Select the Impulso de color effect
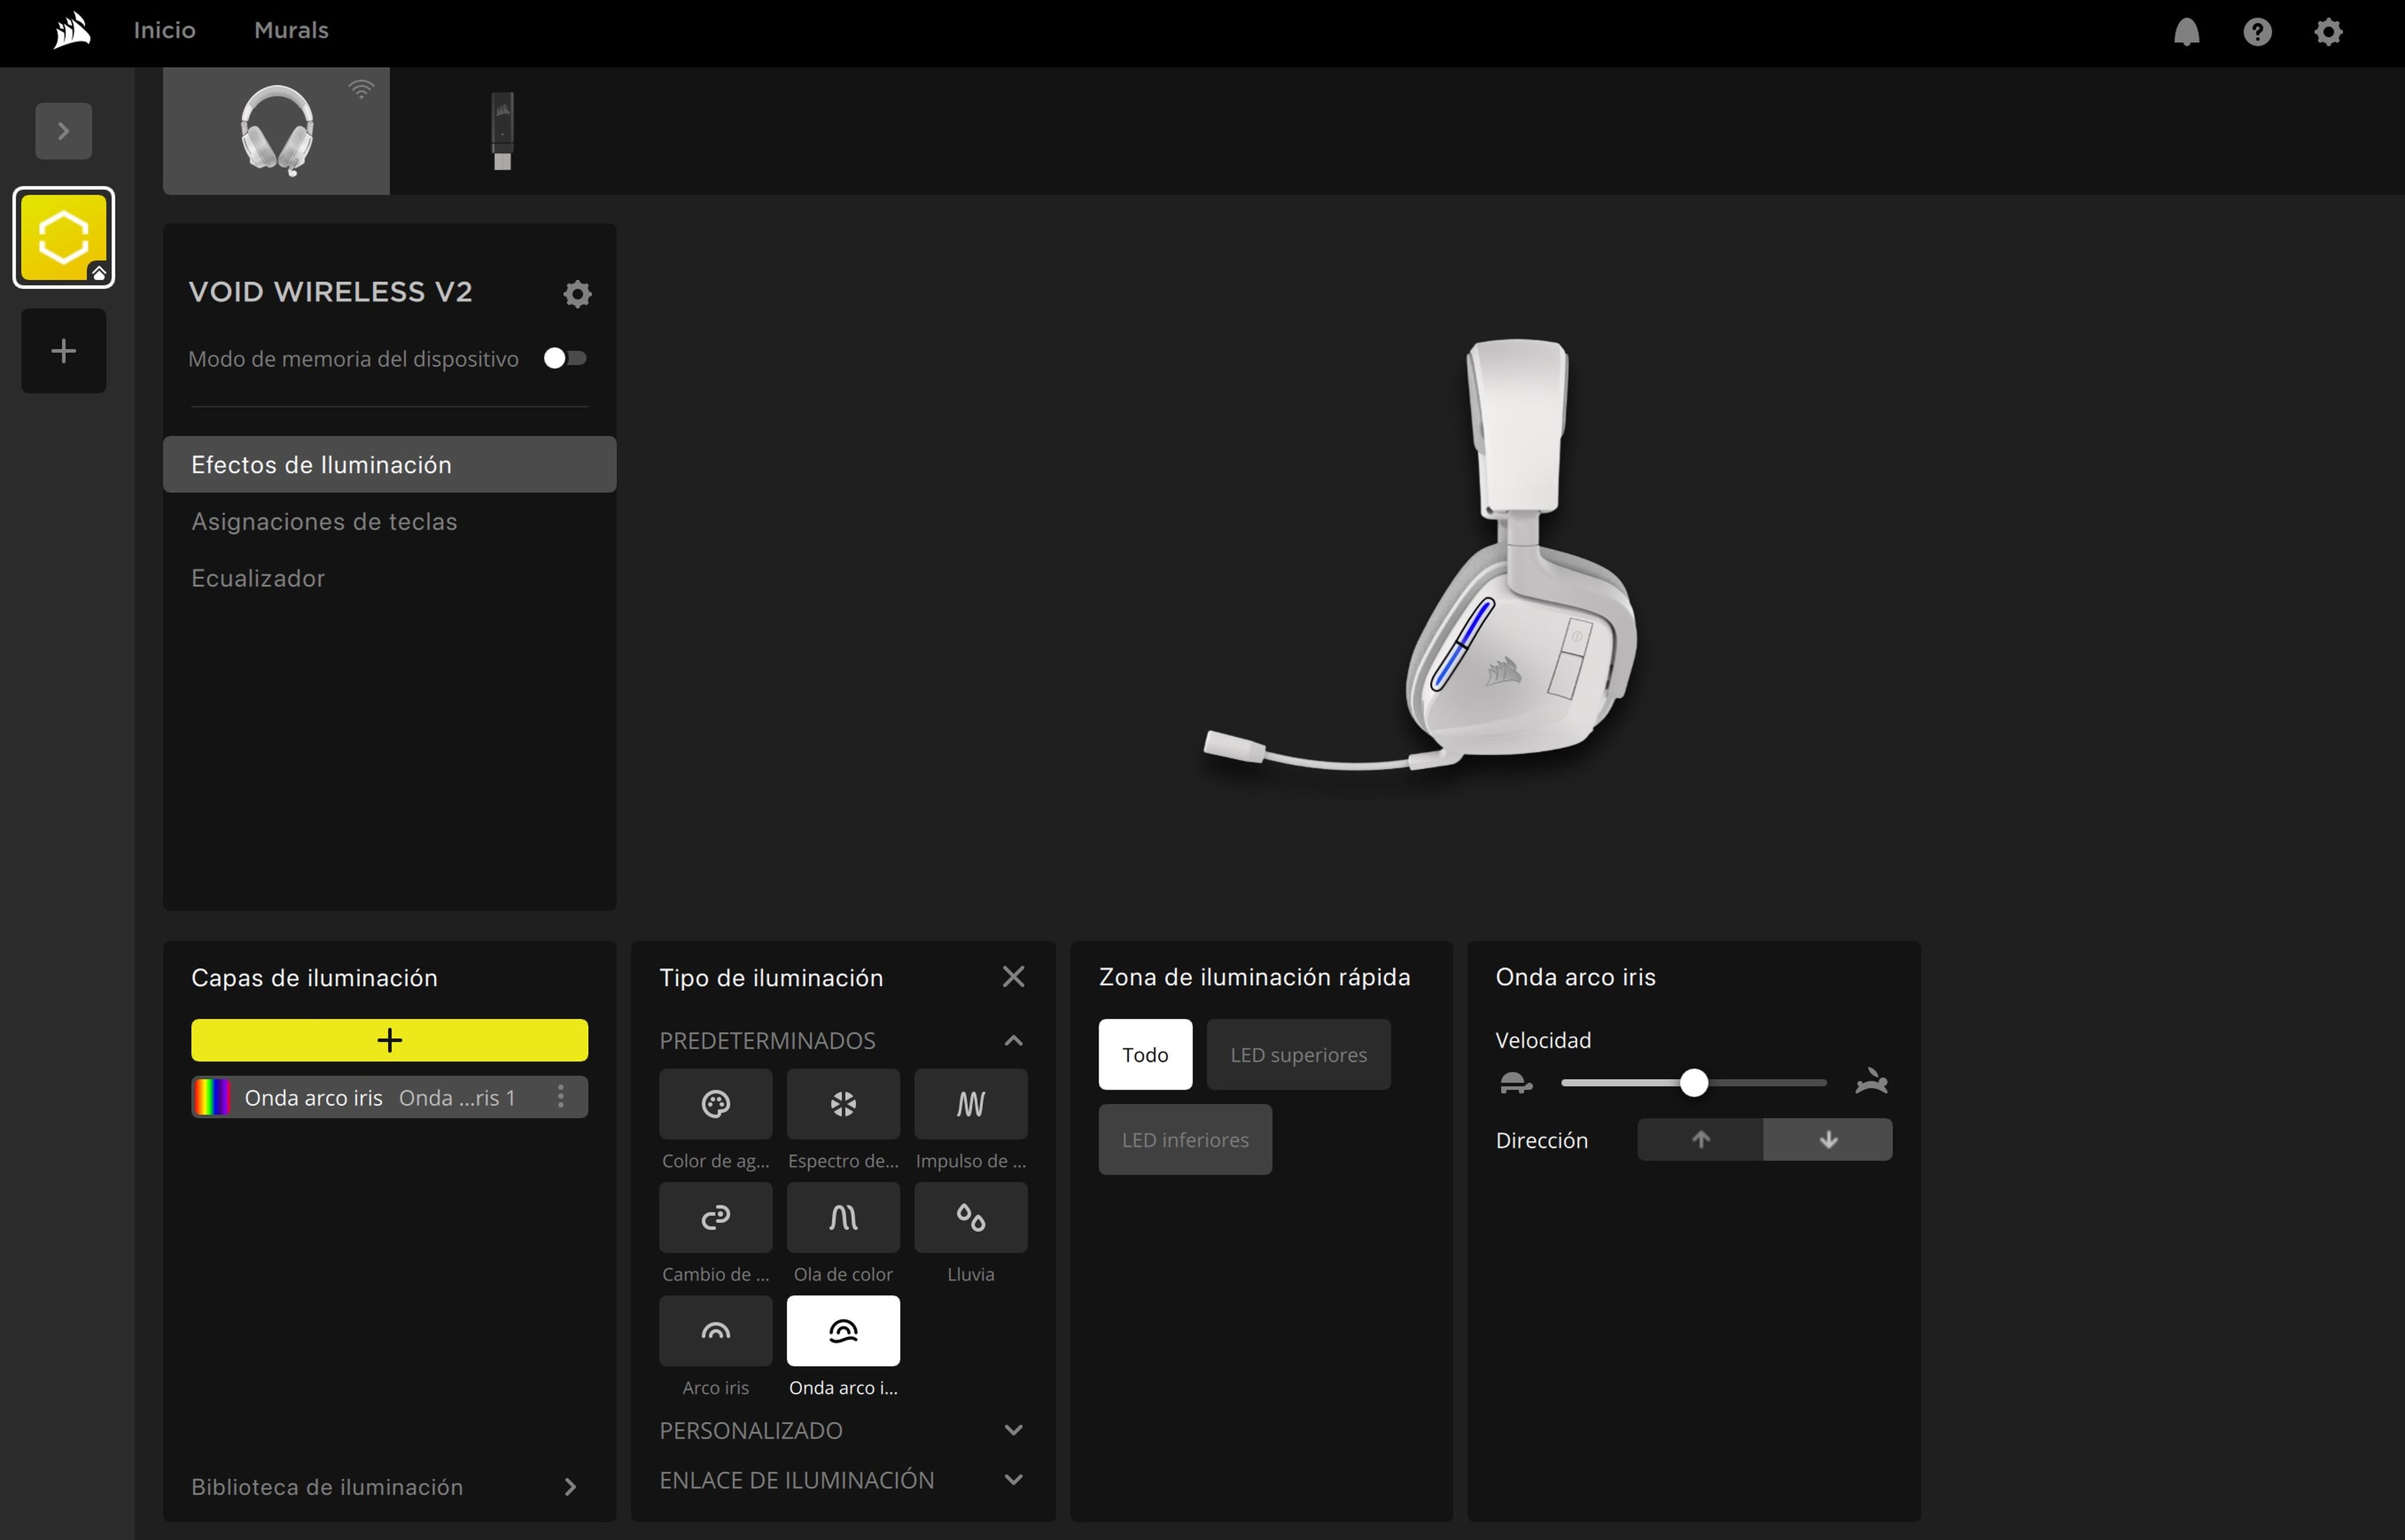The width and height of the screenshot is (2405, 1540). (969, 1104)
